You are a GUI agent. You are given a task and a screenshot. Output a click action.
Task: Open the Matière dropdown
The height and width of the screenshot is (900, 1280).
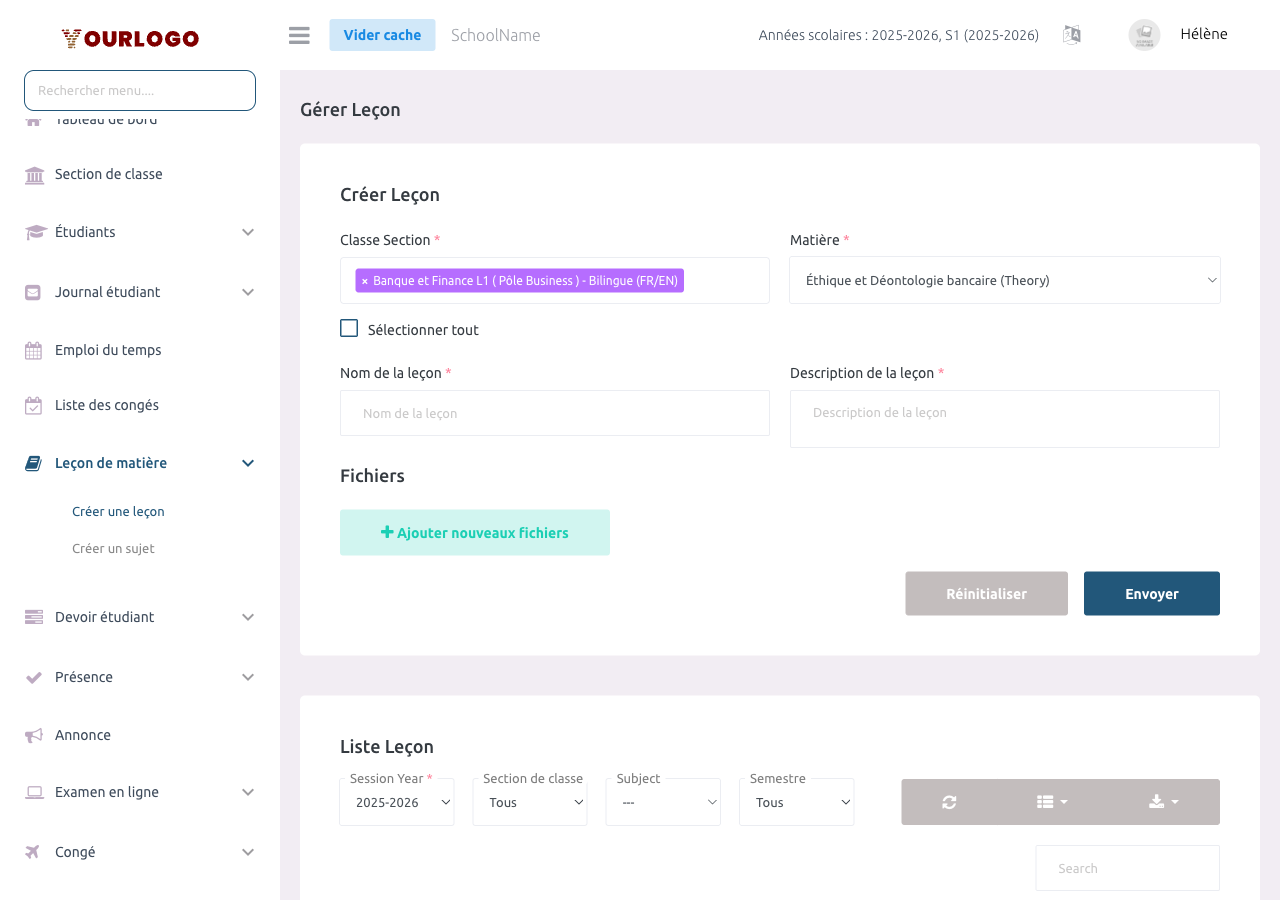point(1004,281)
